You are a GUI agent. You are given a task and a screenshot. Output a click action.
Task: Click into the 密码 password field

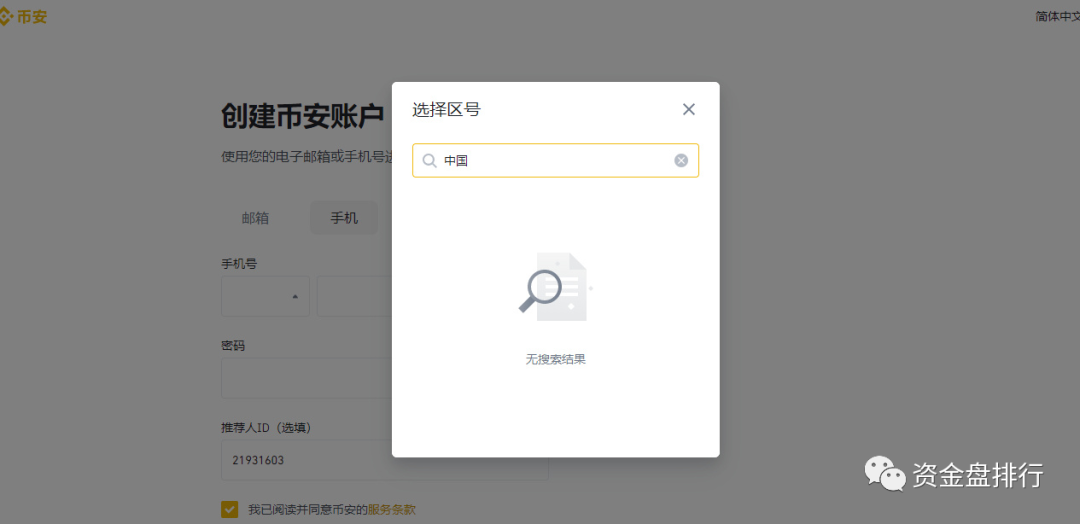pos(307,377)
